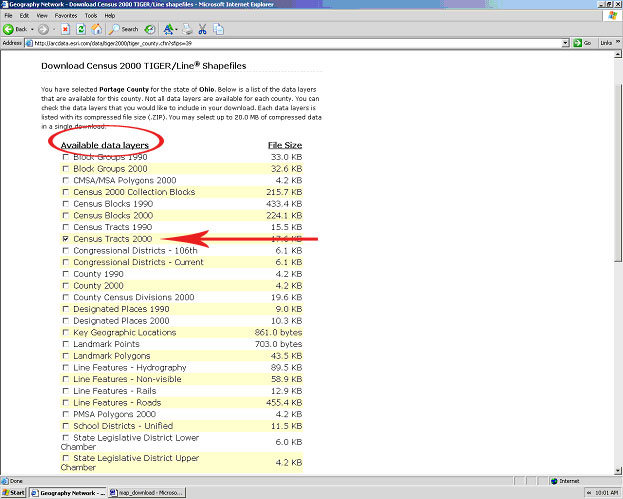Click the File Size column heading
The image size is (623, 499).
pos(285,145)
